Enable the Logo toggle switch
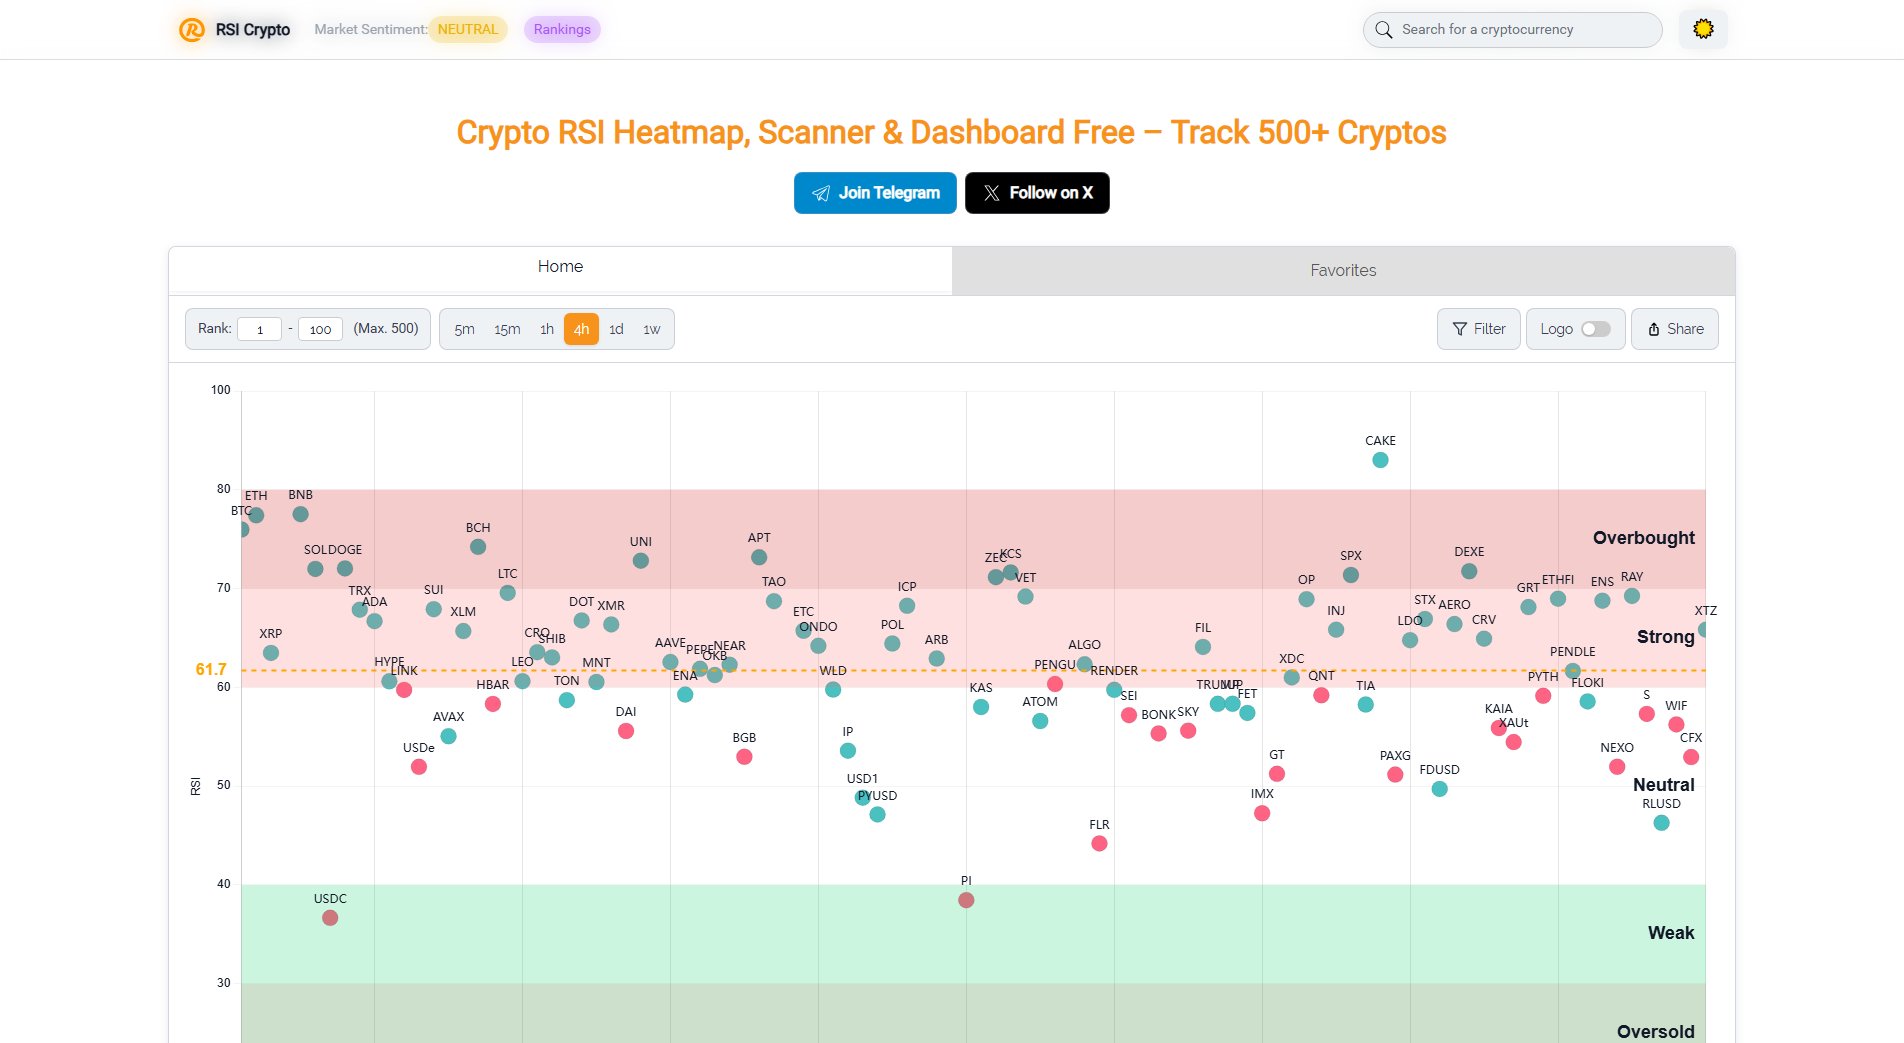 (1595, 329)
